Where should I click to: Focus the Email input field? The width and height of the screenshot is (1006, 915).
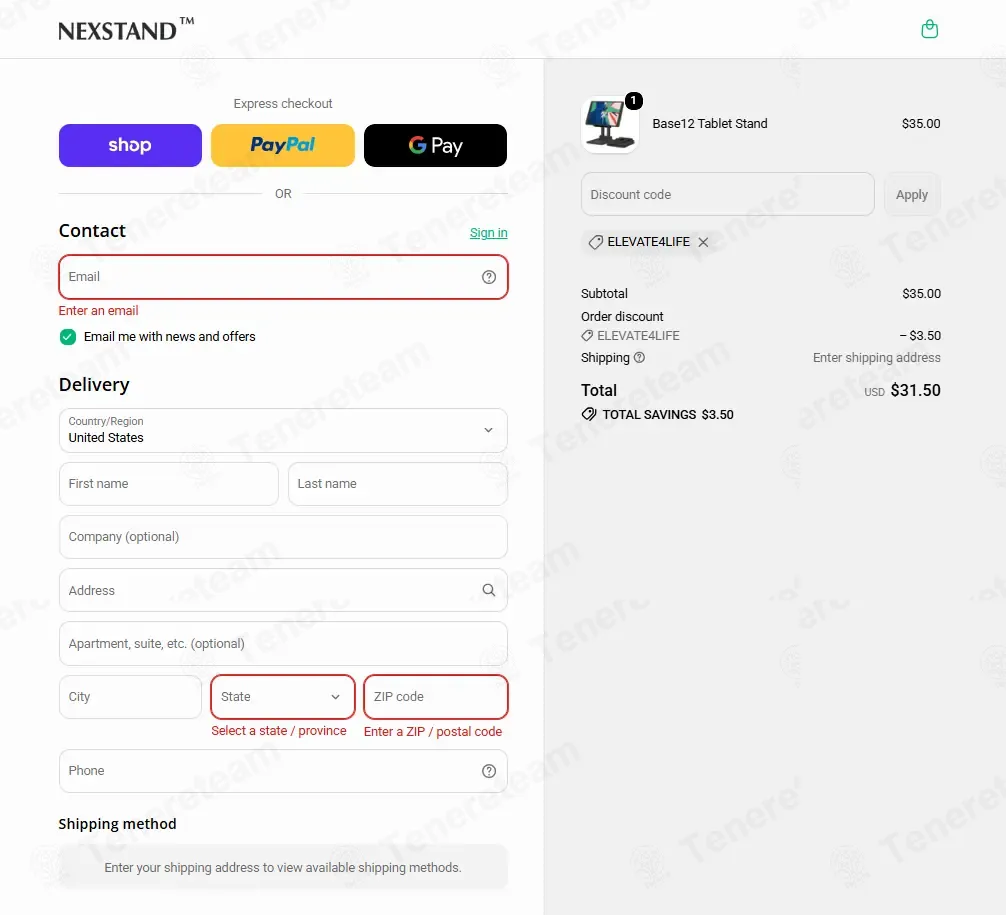283,277
